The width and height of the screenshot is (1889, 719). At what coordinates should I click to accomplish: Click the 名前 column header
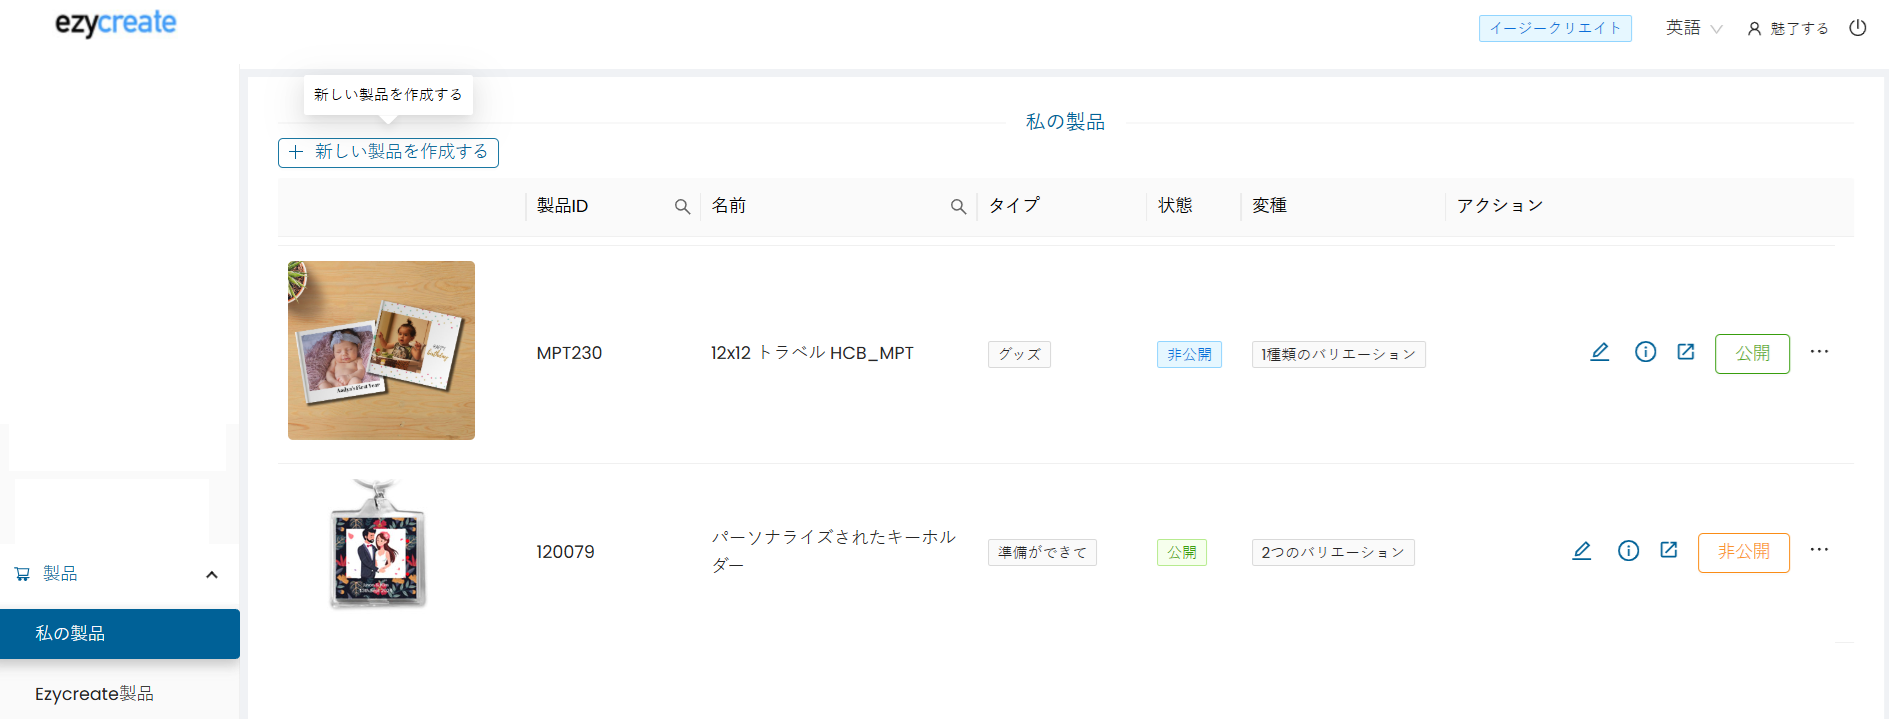(x=729, y=206)
